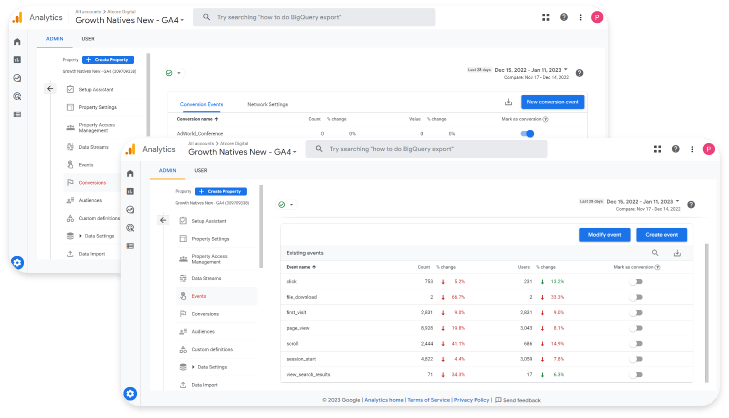Open Terms of Service footer link
This screenshot has width=729, height=418.
(429, 400)
